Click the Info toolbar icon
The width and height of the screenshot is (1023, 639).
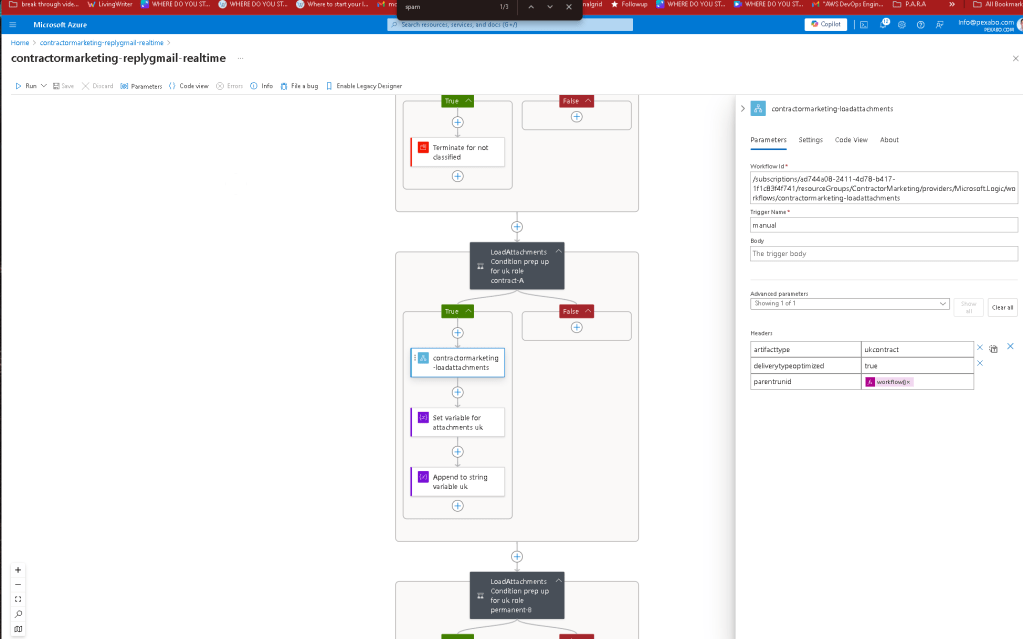(254, 86)
